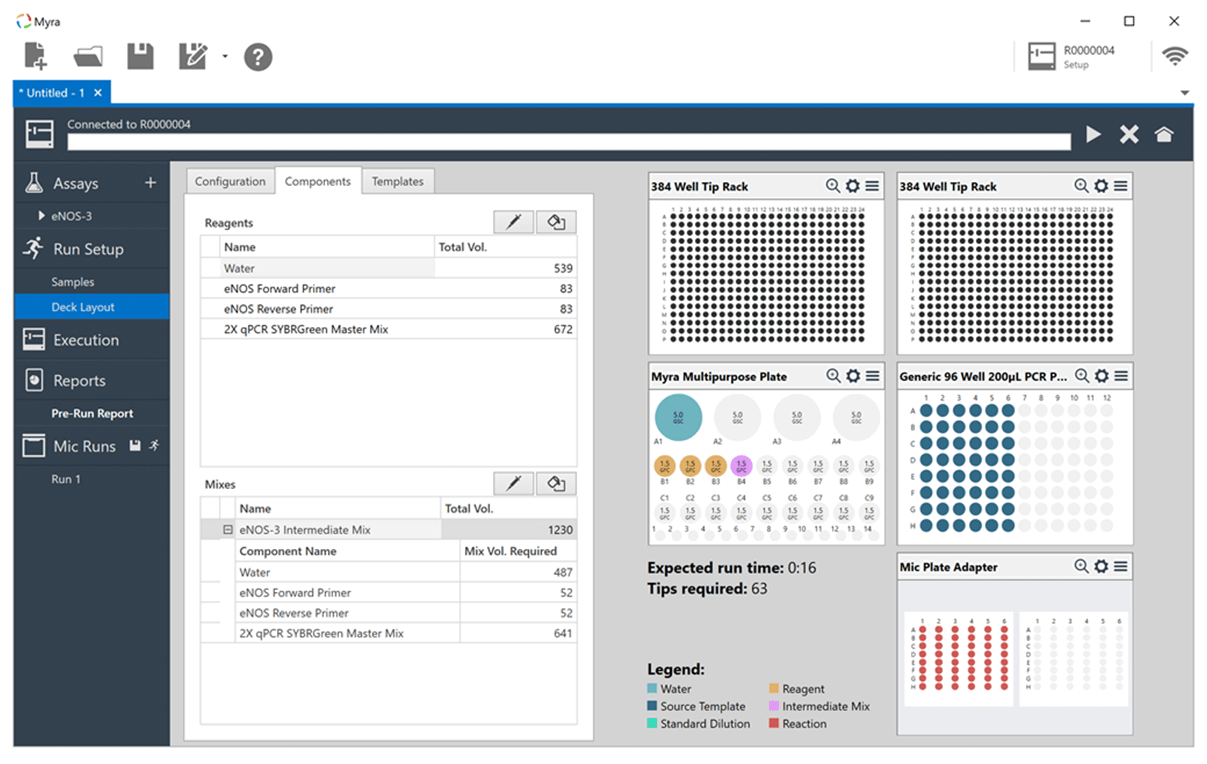Click the running-man icon beside Mic Runs
Viewport: 1207px width, 764px height.
(x=154, y=446)
